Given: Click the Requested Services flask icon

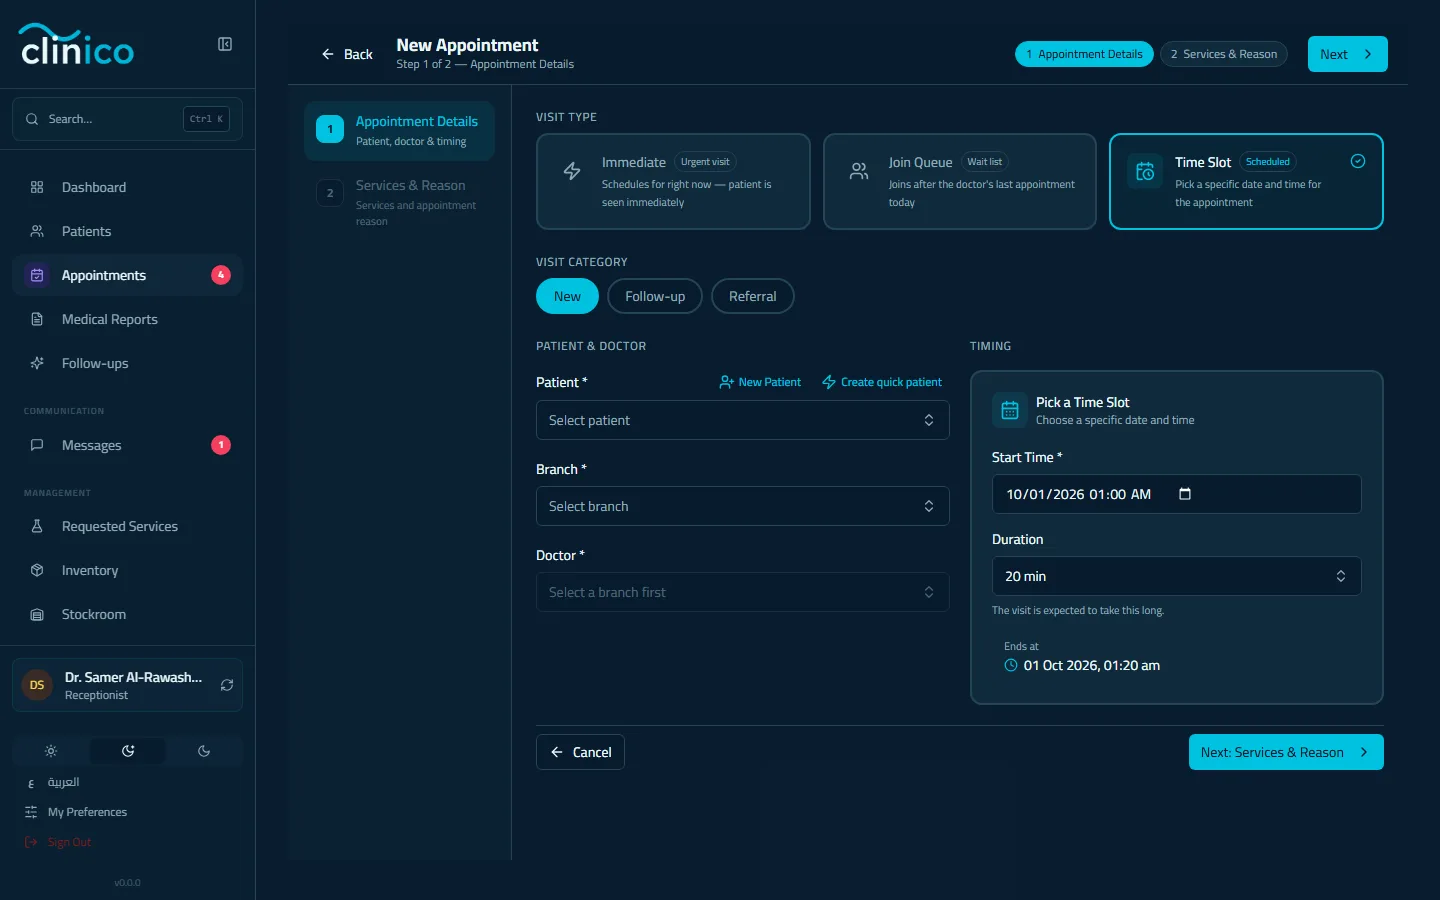Looking at the screenshot, I should [37, 526].
